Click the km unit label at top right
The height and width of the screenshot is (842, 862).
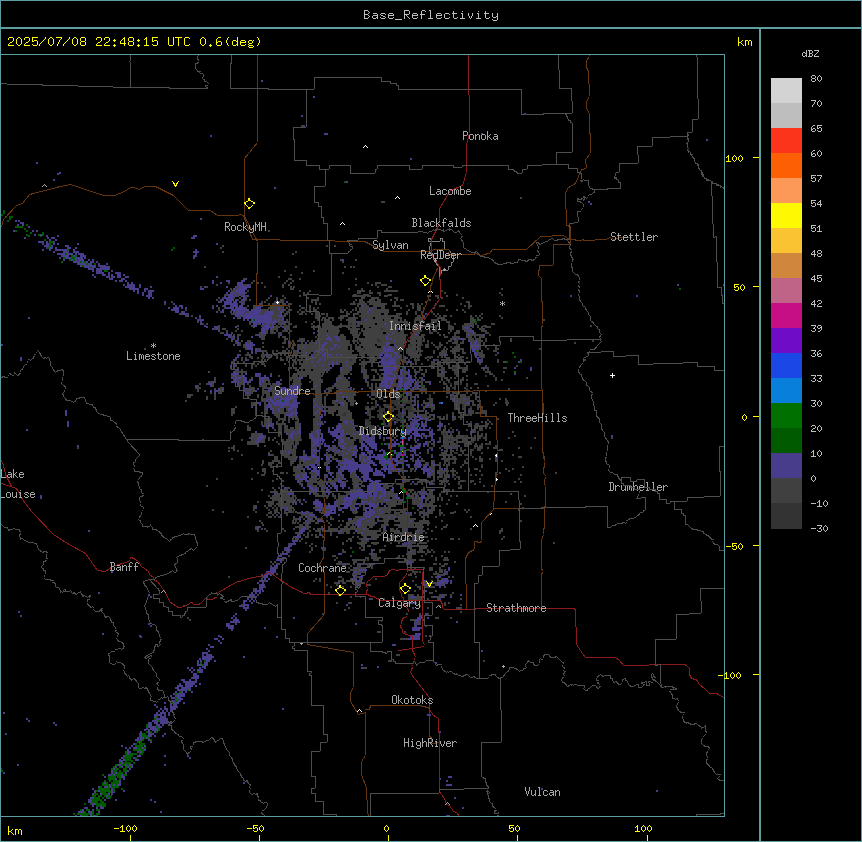(x=744, y=42)
